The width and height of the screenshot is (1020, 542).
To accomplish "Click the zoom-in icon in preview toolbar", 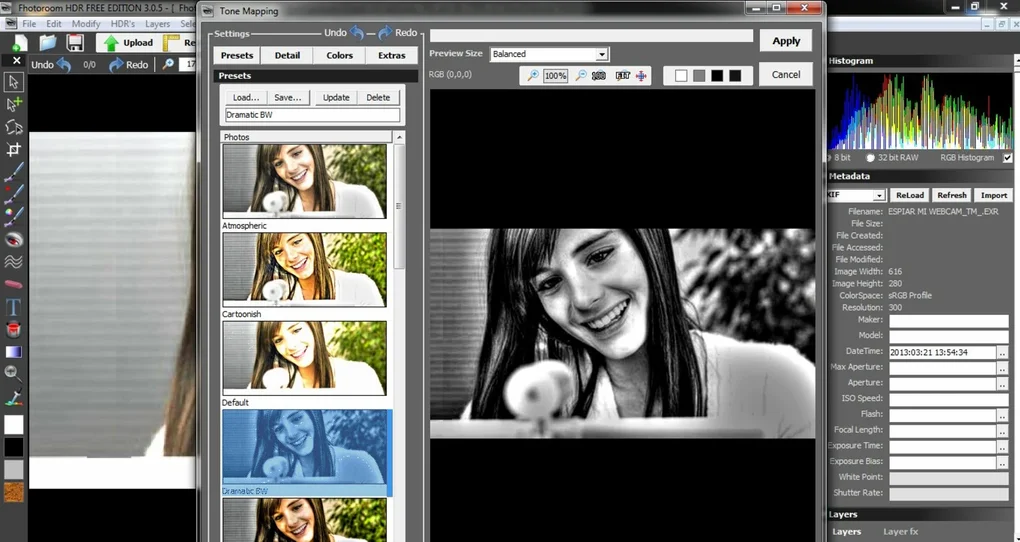I will click(x=533, y=76).
